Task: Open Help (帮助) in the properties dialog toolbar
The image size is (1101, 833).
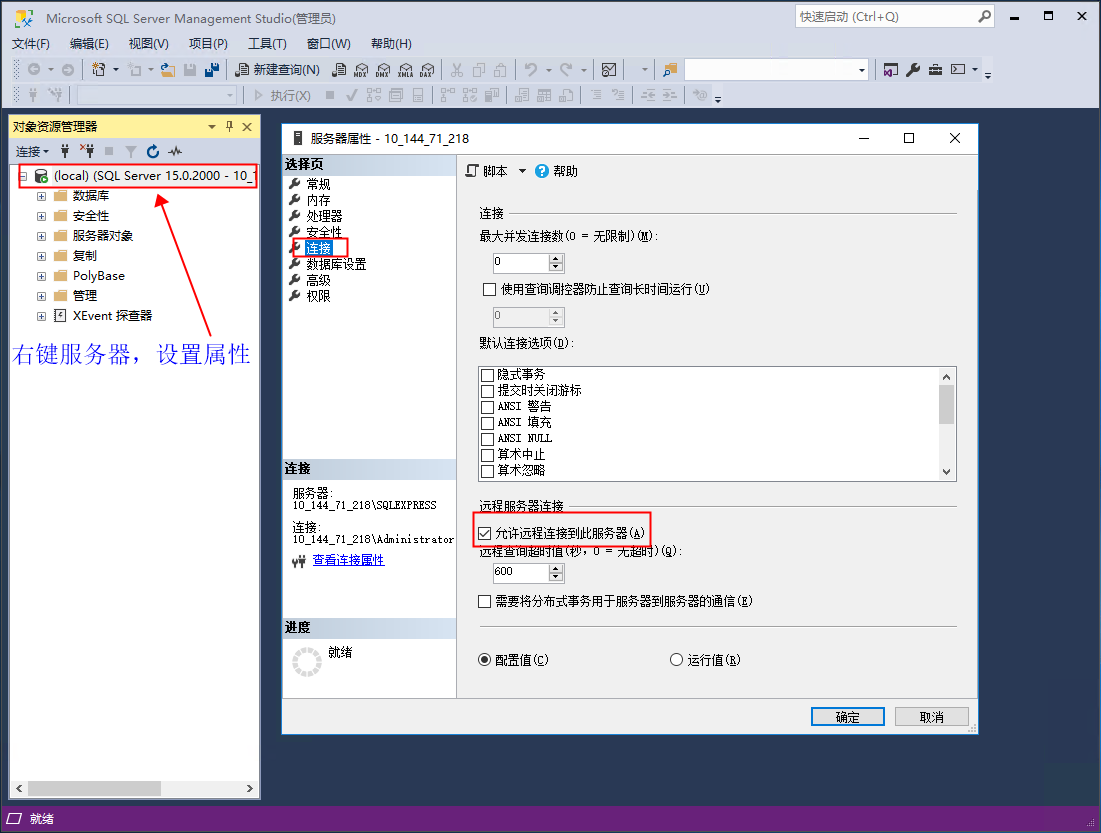Action: click(x=557, y=171)
